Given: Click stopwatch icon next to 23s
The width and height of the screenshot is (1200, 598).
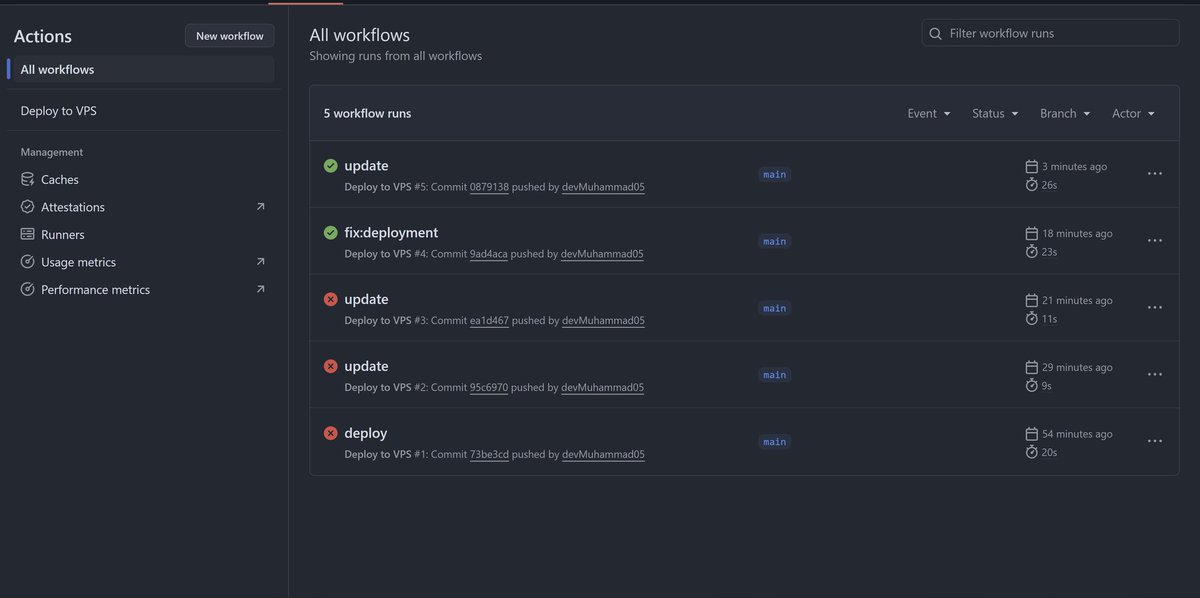Looking at the screenshot, I should 1032,252.
